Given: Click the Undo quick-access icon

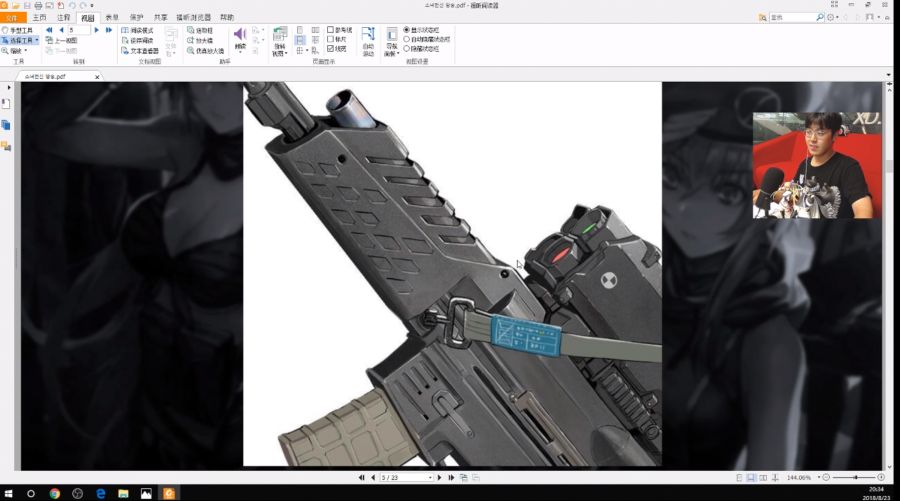Looking at the screenshot, I should point(72,5).
